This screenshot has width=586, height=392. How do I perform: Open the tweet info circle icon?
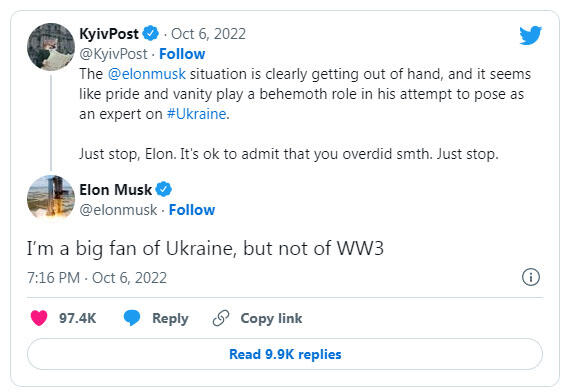coord(531,277)
